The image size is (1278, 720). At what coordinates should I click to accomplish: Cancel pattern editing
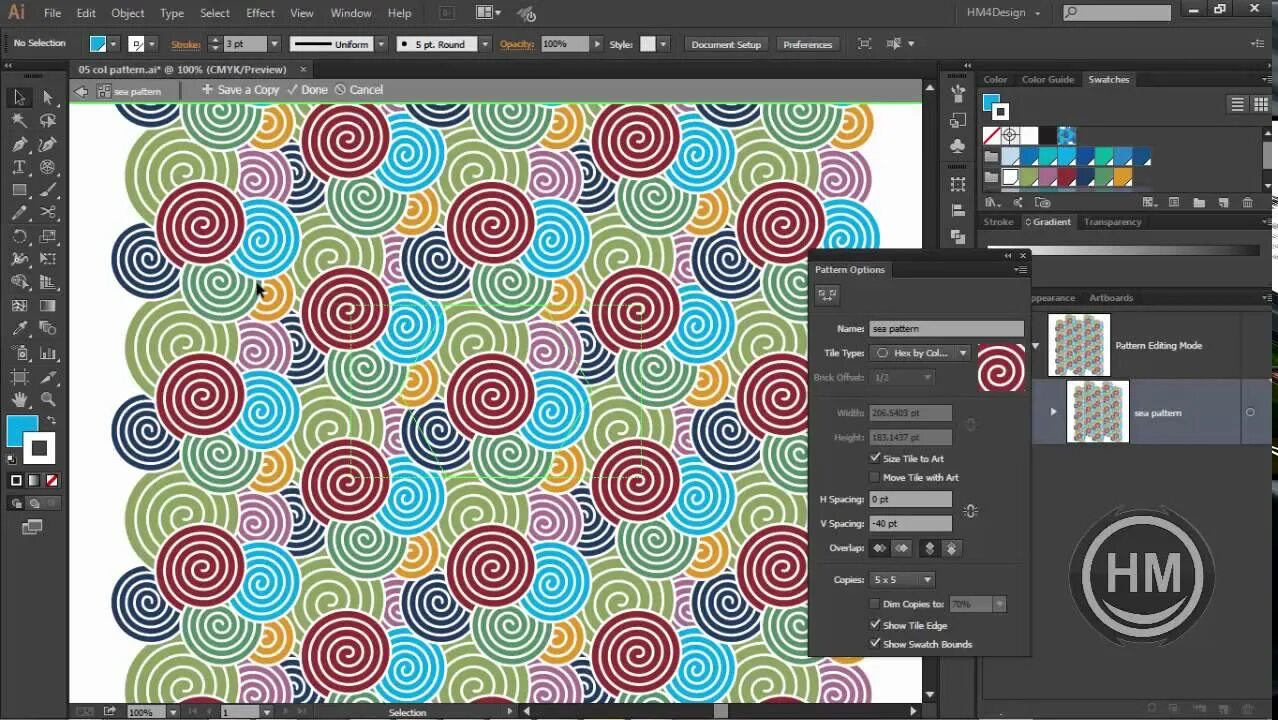point(359,90)
